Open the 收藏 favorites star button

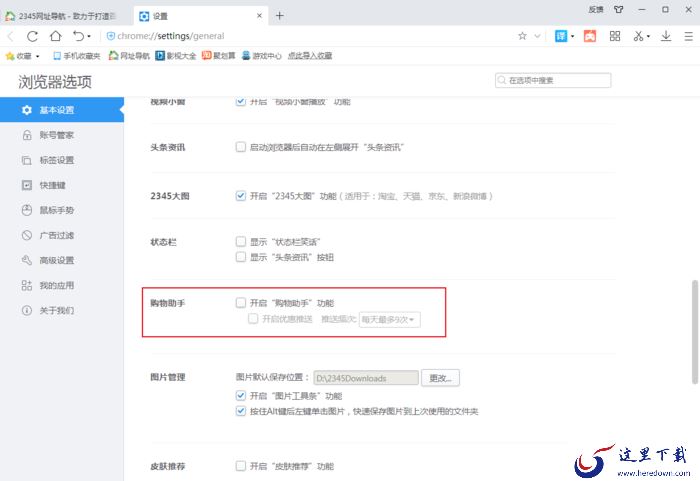point(19,56)
